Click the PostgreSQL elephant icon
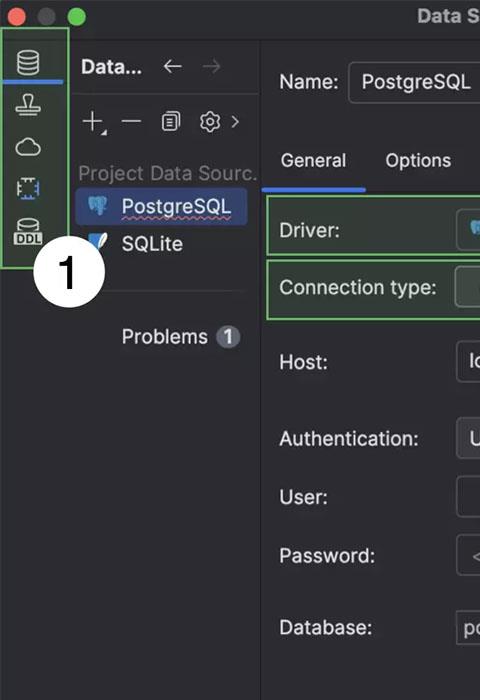This screenshot has width=480, height=700. [x=97, y=206]
